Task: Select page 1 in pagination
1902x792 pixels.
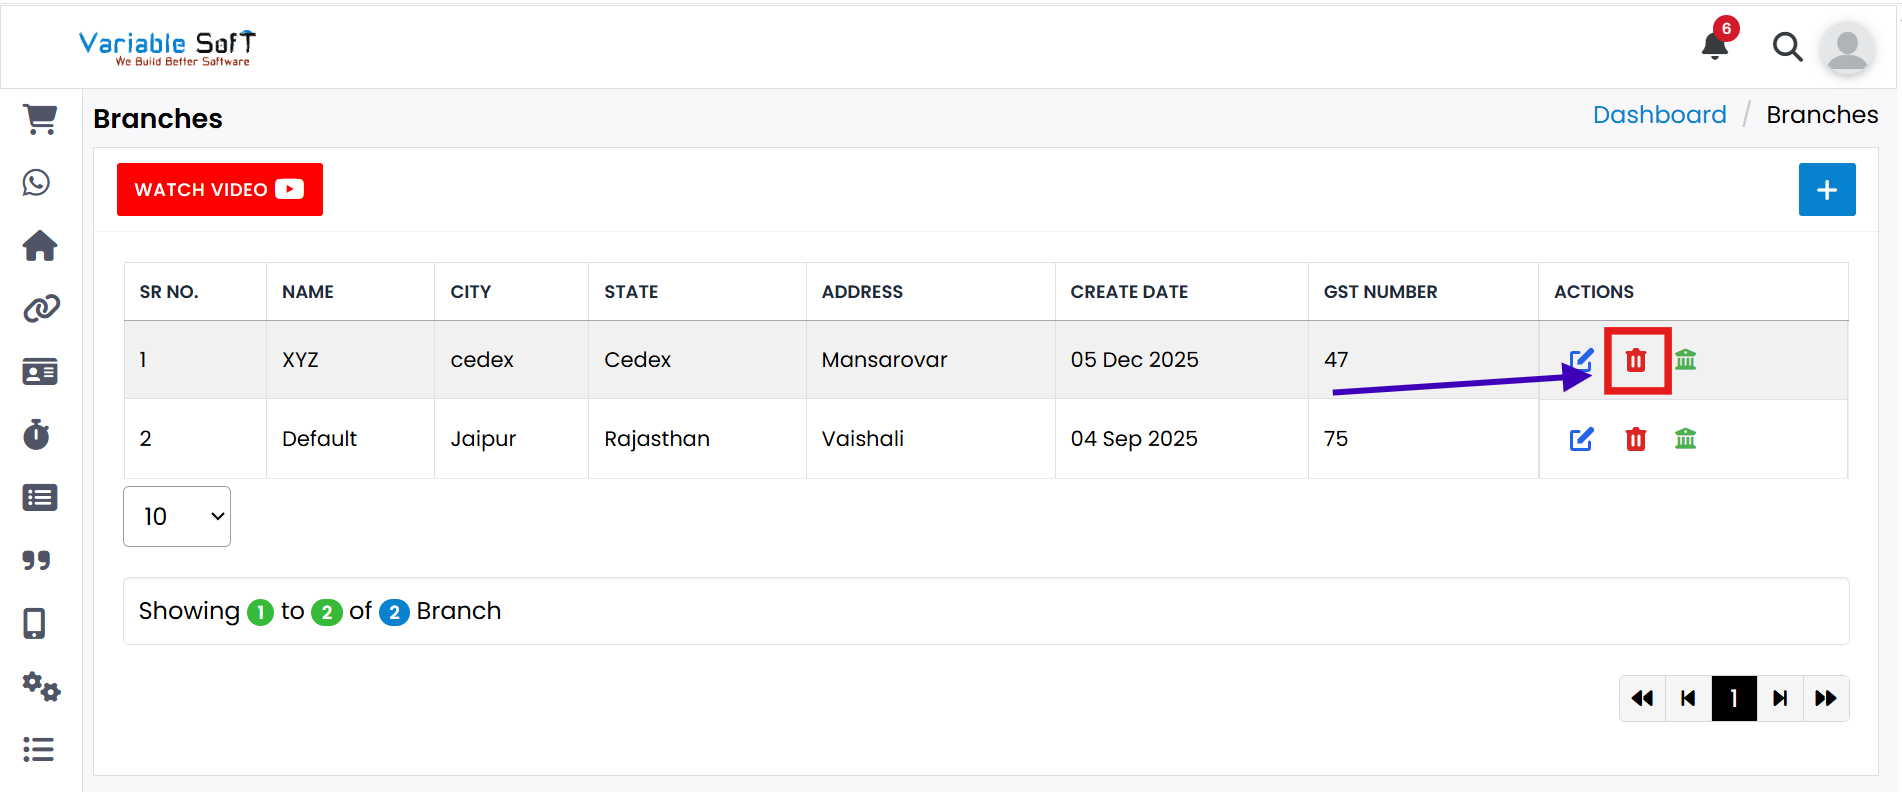Action: point(1733,698)
